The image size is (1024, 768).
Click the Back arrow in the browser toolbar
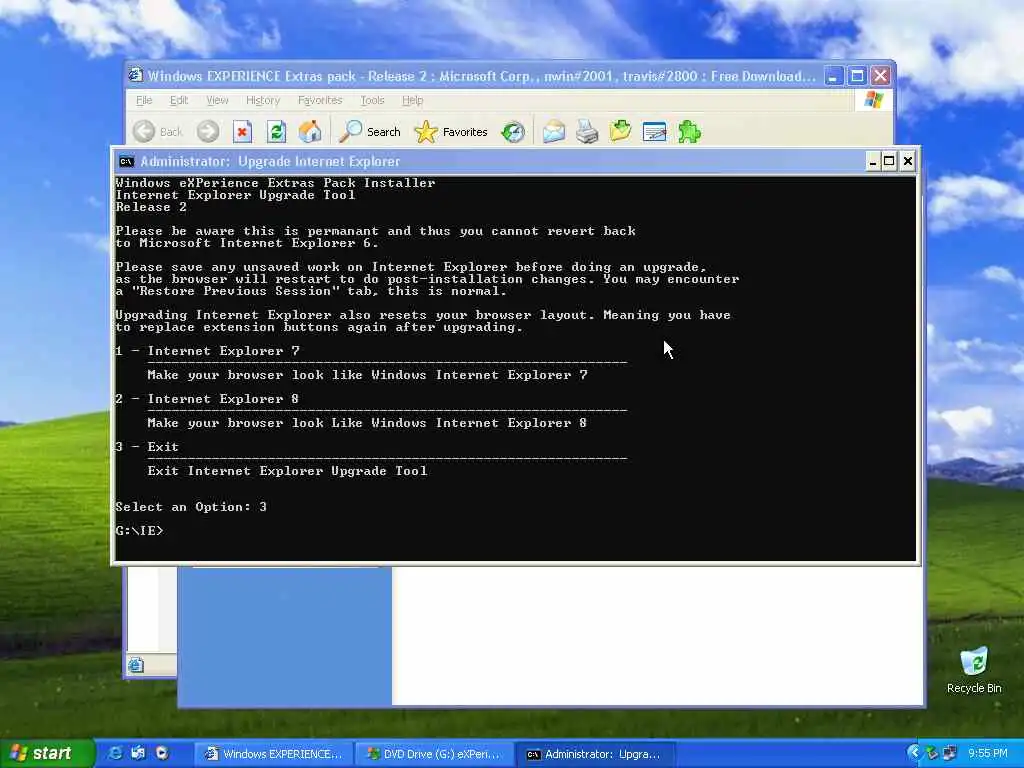tap(144, 132)
